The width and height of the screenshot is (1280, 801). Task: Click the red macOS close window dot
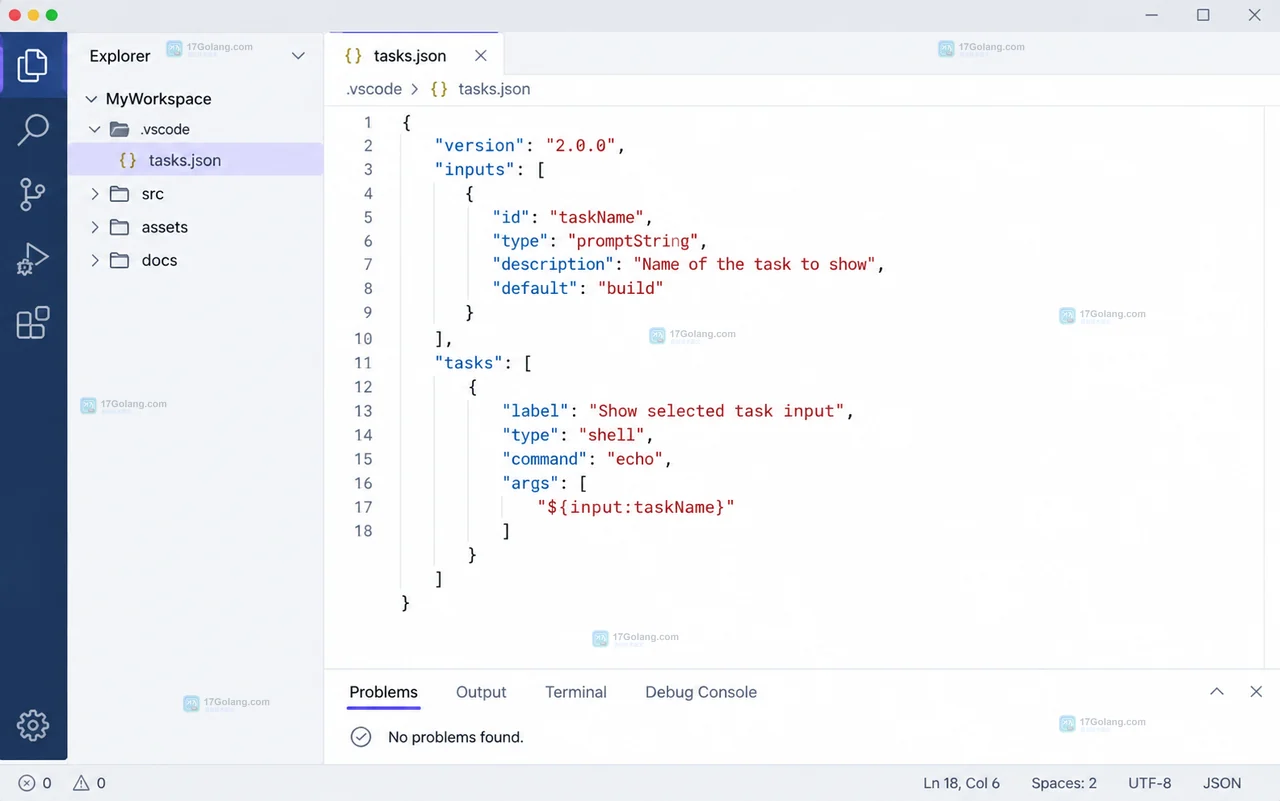tap(15, 15)
